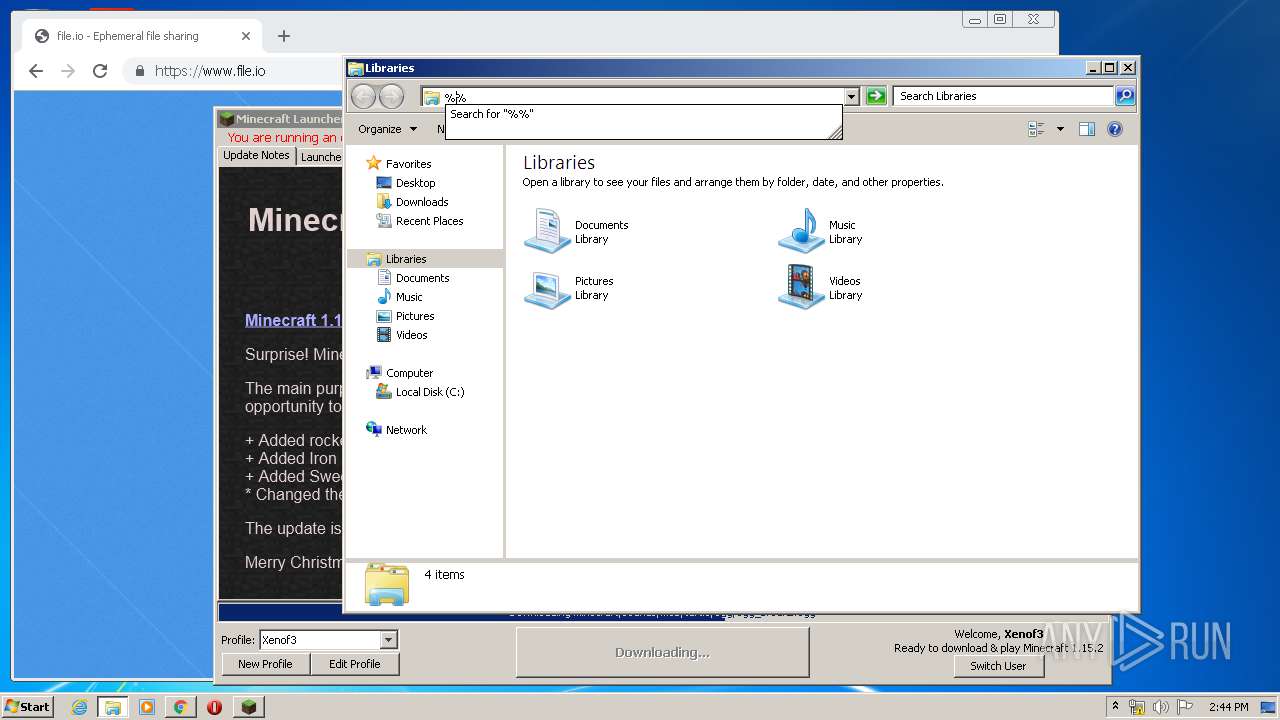The image size is (1280, 720).
Task: Reload the file.io page in Chrome
Action: tap(100, 71)
